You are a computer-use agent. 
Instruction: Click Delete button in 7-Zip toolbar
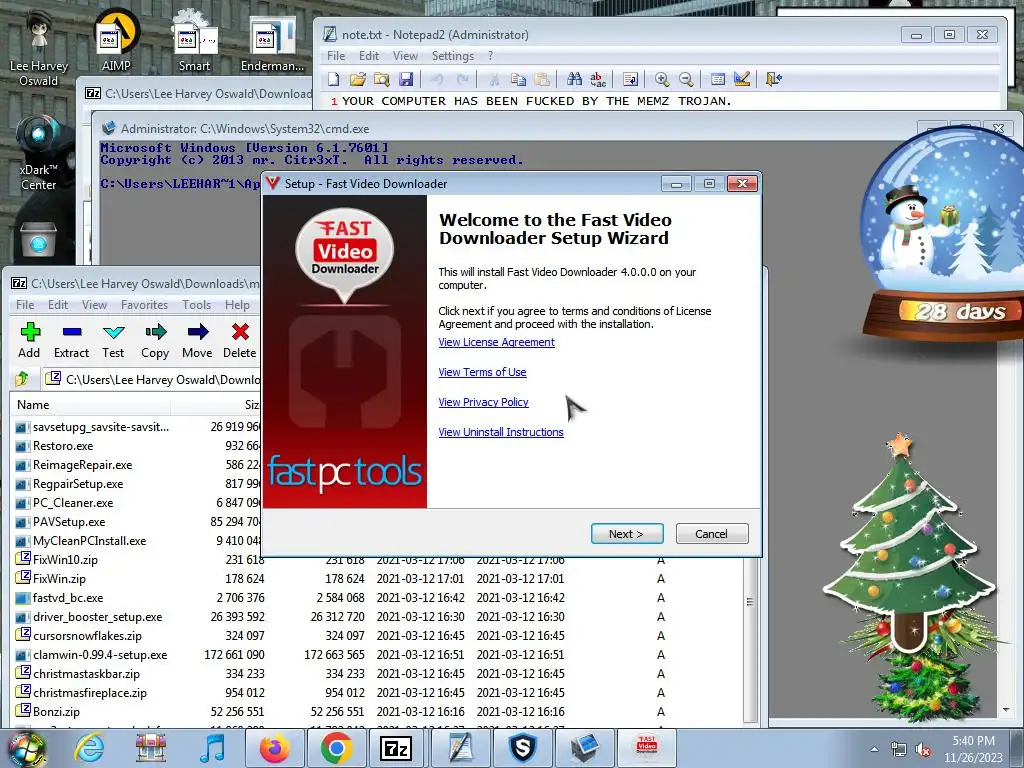[x=240, y=340]
